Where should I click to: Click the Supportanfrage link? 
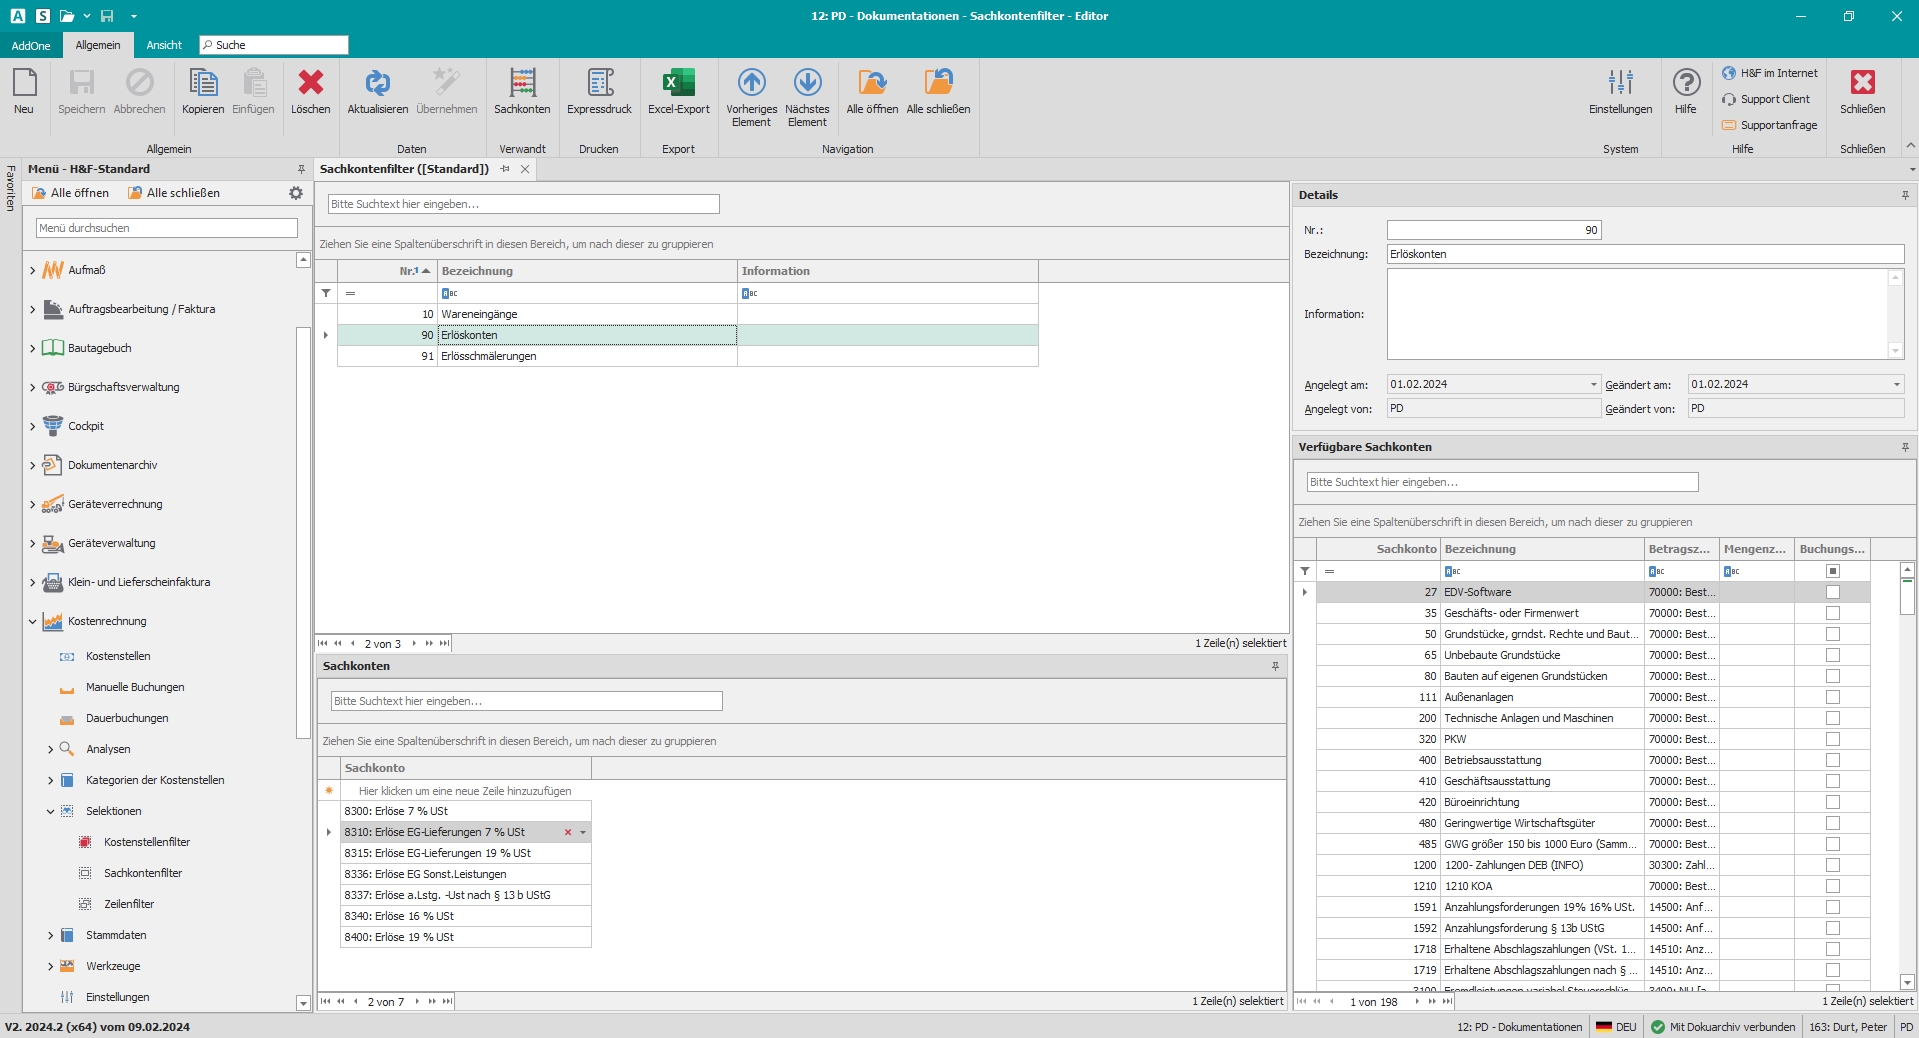point(1778,125)
